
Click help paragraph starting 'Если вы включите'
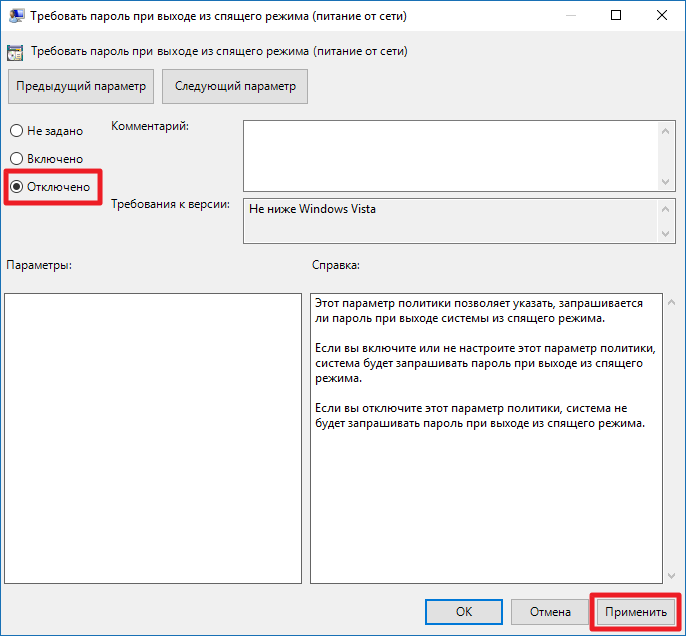485,363
